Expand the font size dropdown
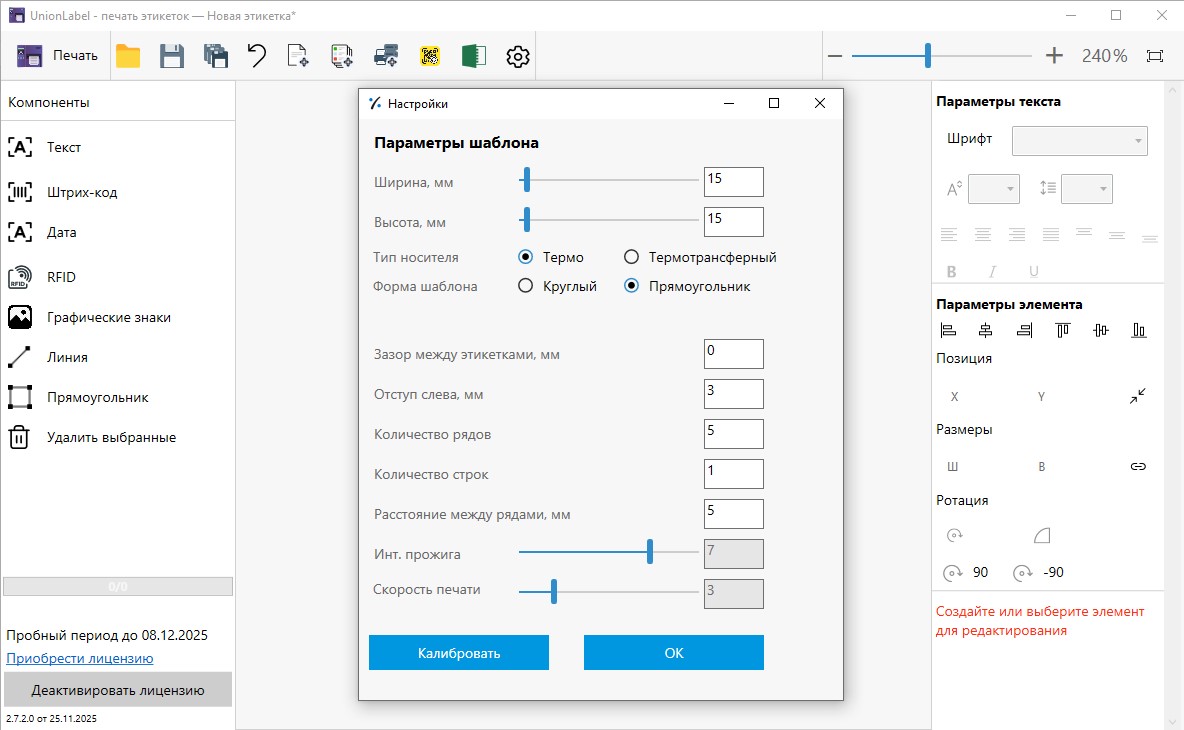1184x730 pixels. click(993, 188)
